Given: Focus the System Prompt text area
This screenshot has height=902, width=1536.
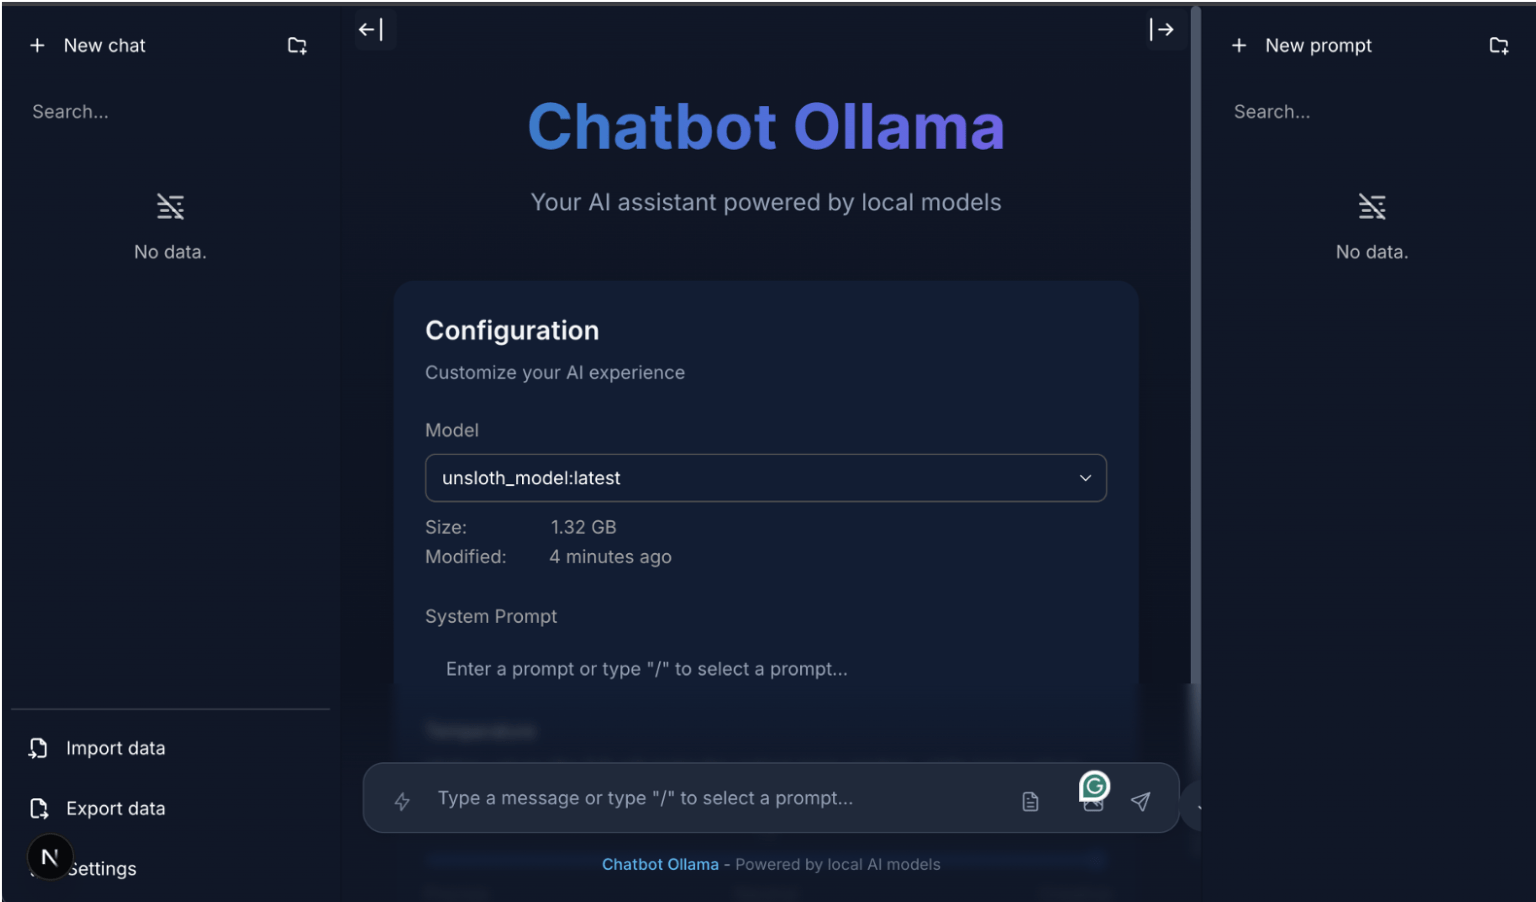Looking at the screenshot, I should click(766, 669).
